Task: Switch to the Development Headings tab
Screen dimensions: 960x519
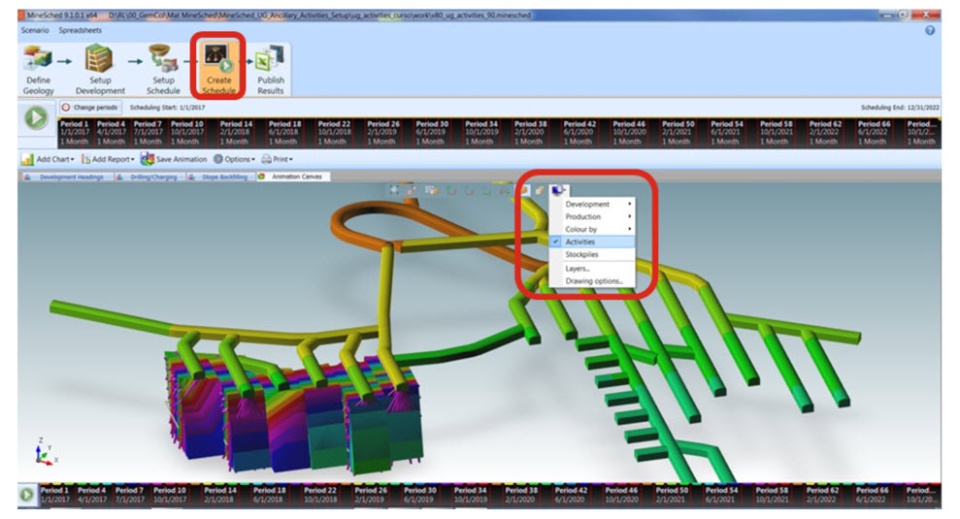Action: pyautogui.click(x=66, y=177)
